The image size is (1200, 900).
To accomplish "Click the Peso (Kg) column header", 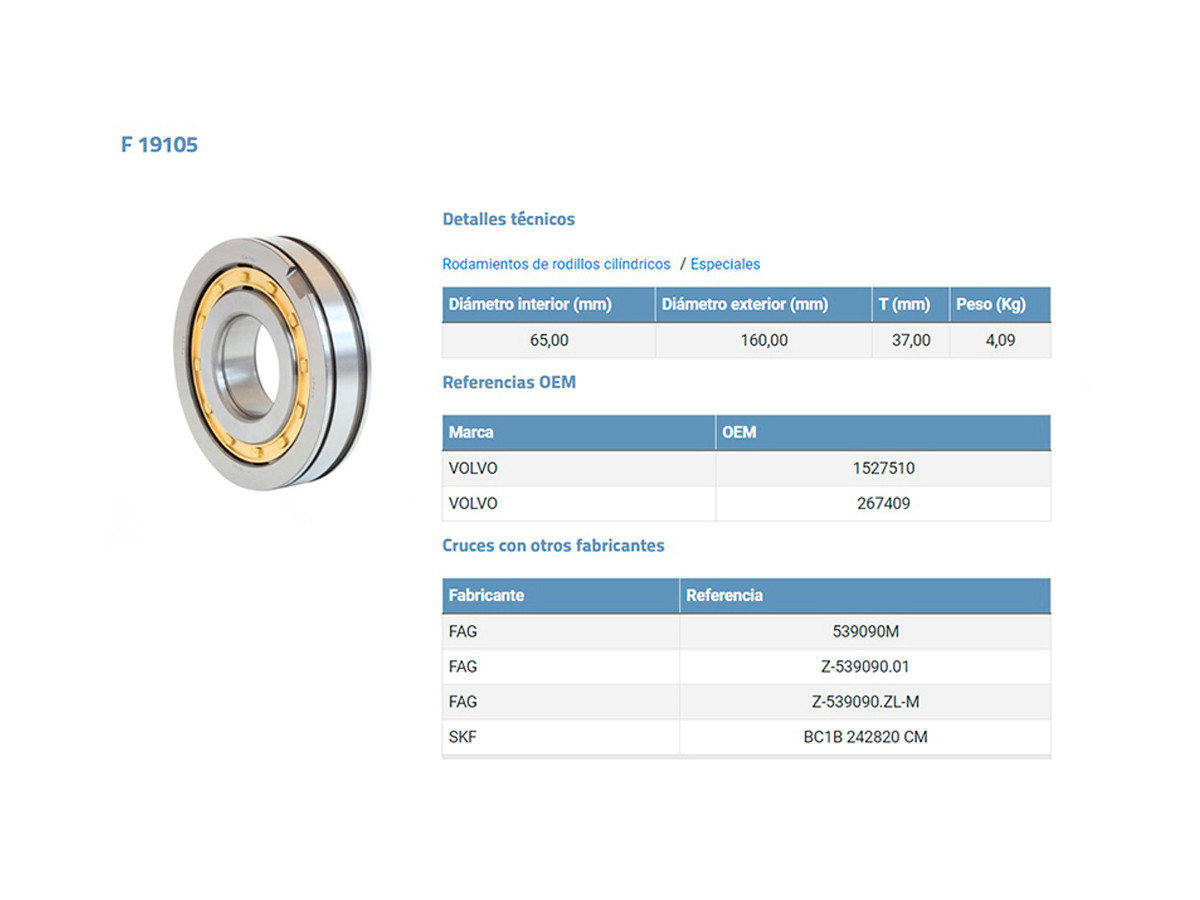I will [x=990, y=304].
